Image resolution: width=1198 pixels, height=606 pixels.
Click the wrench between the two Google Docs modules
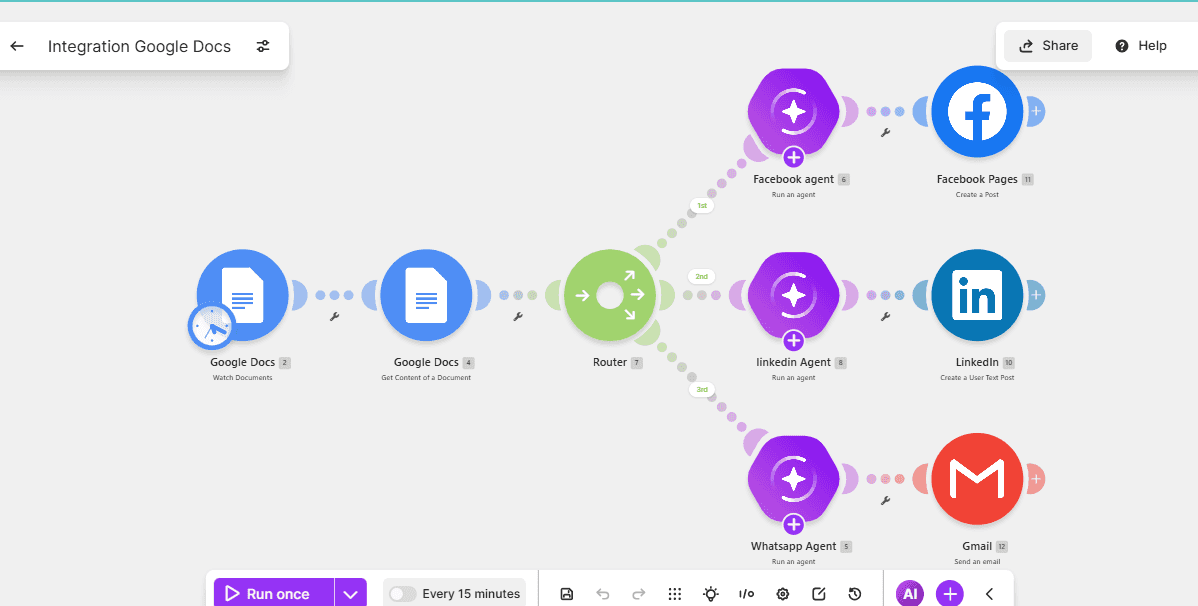click(x=334, y=316)
